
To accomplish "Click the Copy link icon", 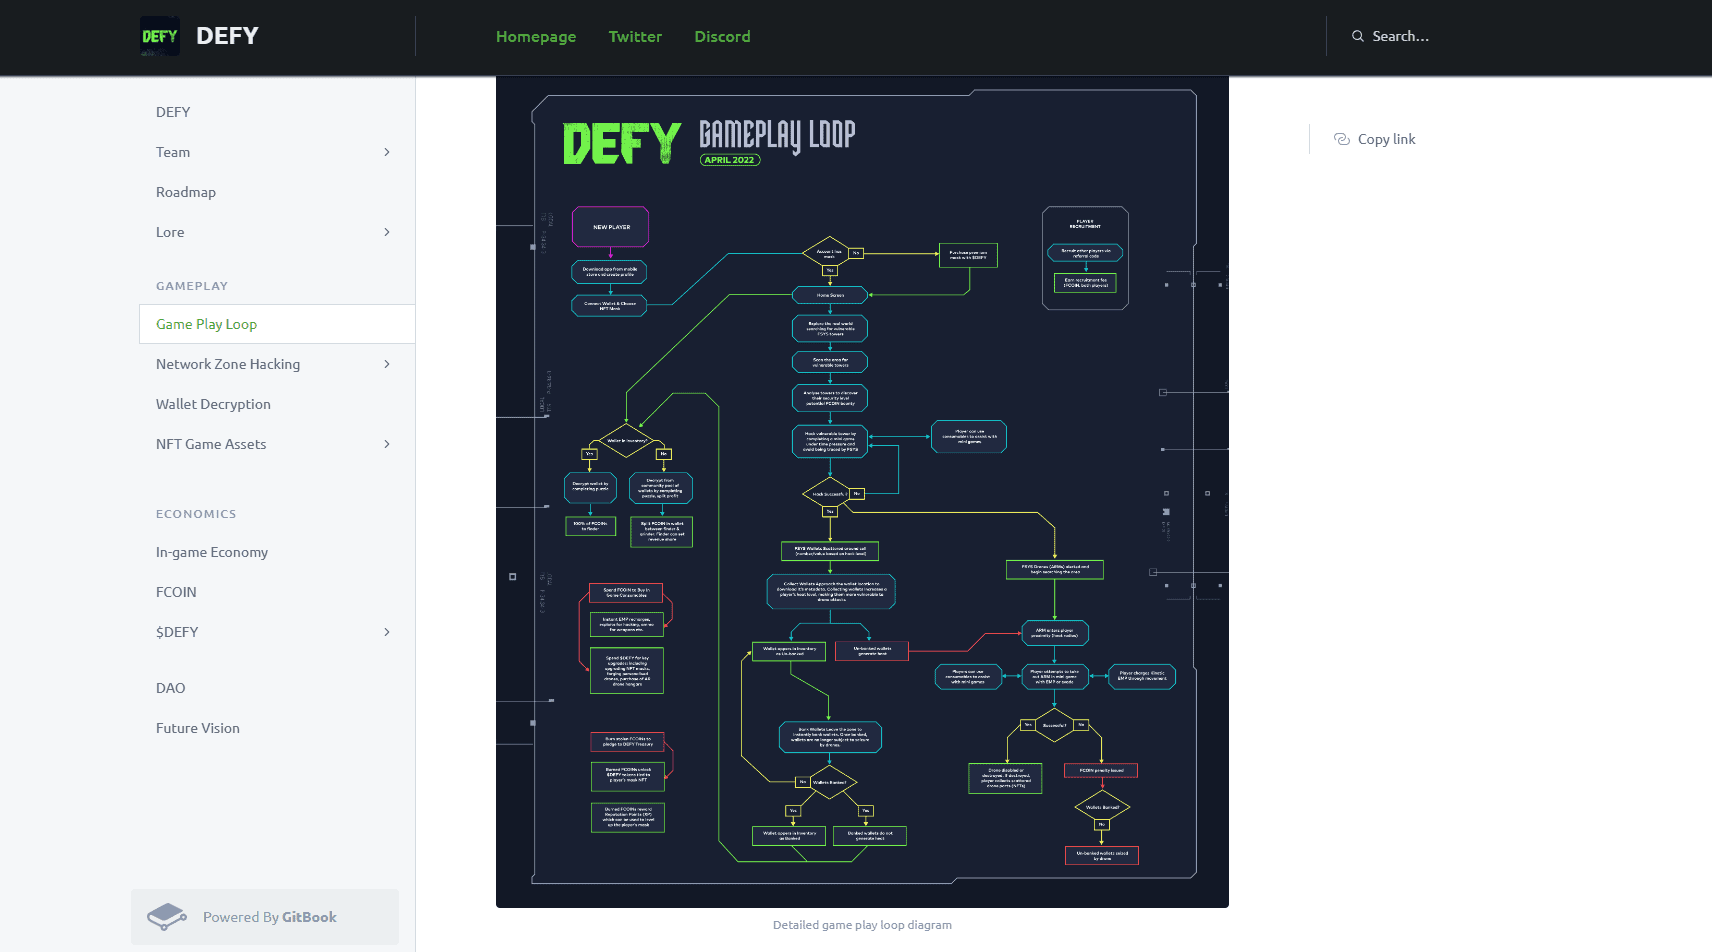I will tap(1342, 139).
